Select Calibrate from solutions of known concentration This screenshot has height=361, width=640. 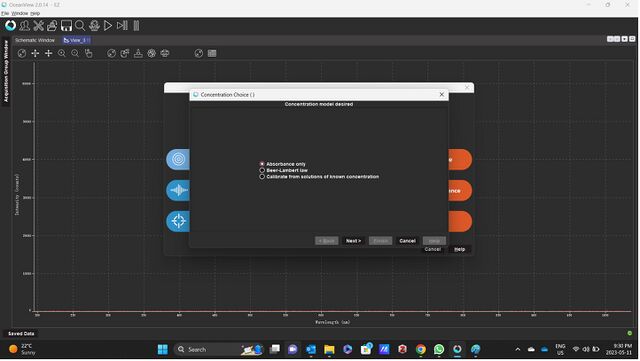tap(319, 177)
